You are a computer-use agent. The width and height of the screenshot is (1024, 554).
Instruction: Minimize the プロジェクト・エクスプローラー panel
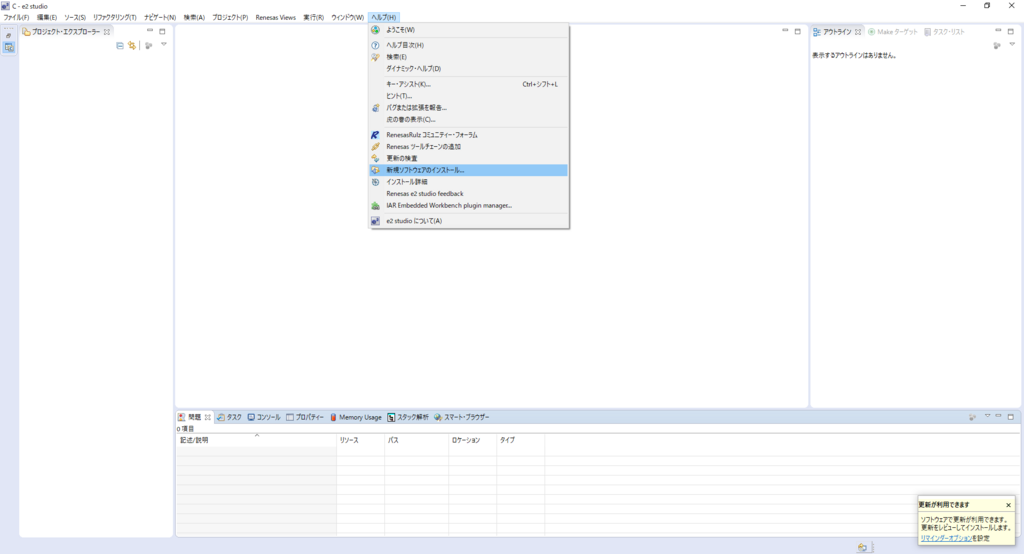coord(150,31)
